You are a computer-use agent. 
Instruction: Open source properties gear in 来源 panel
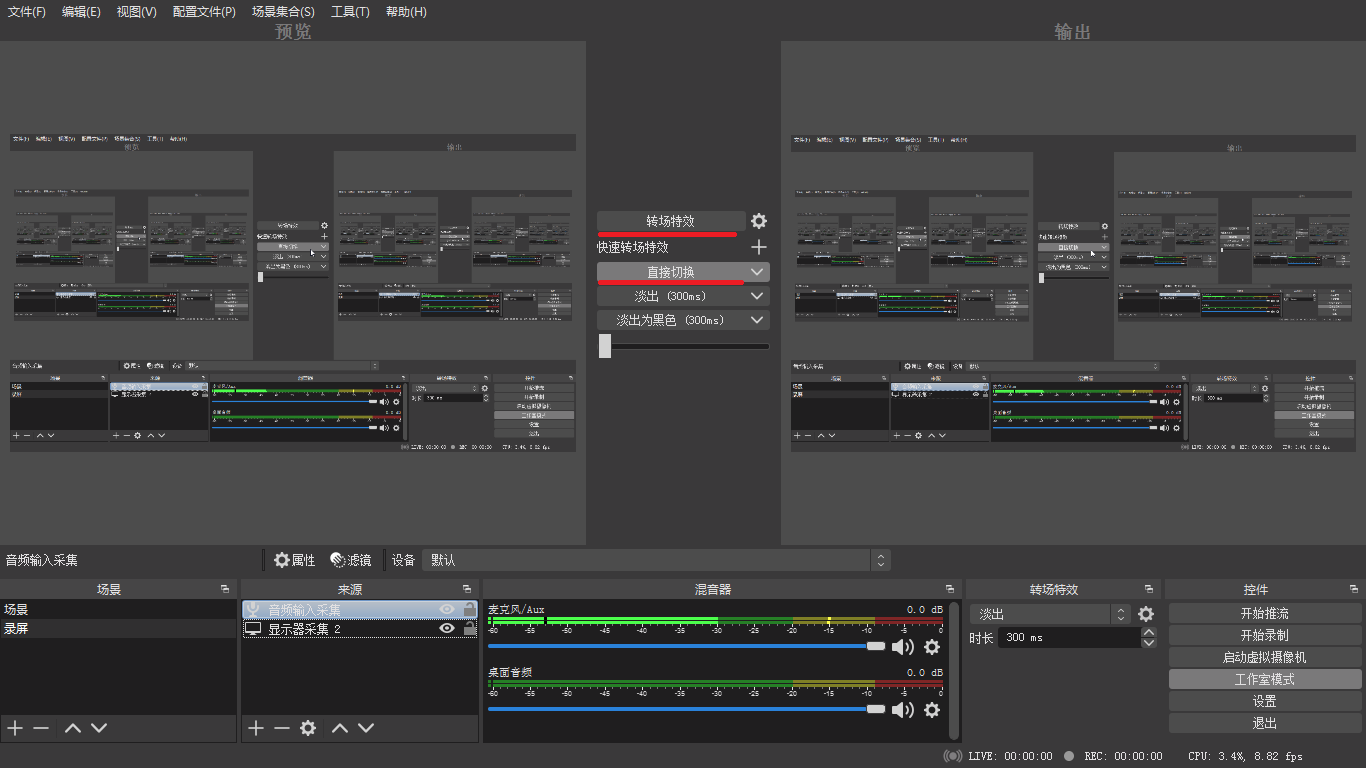point(308,728)
